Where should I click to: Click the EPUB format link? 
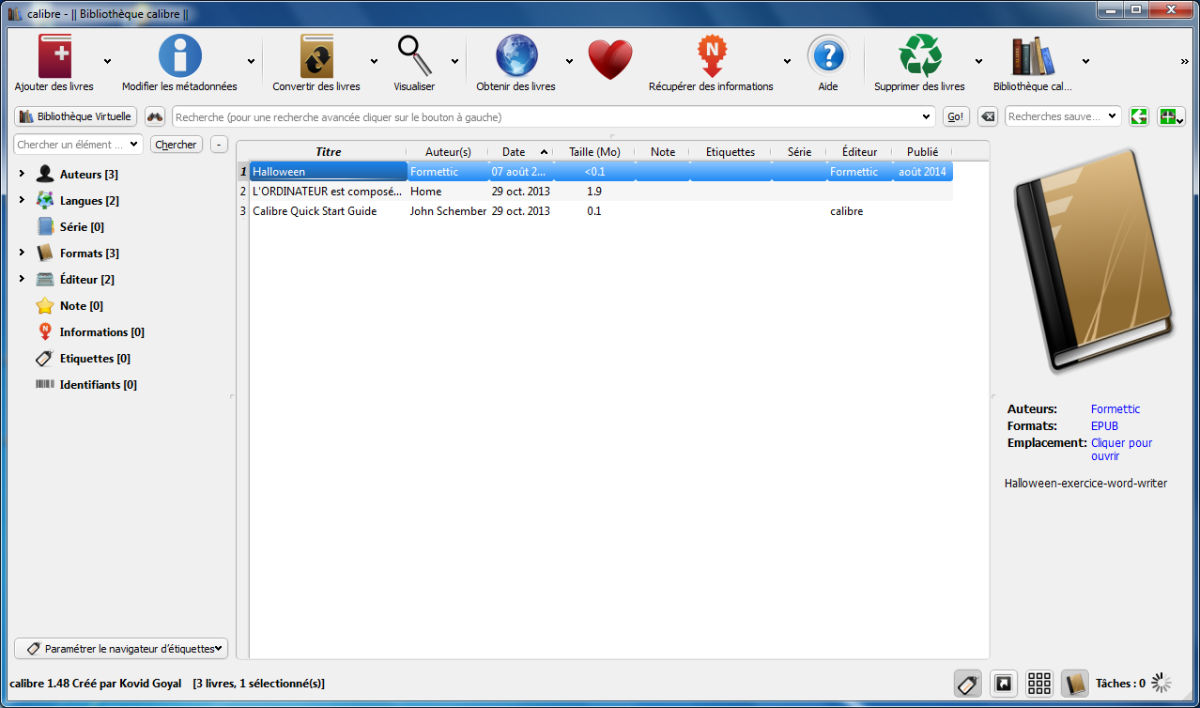pyautogui.click(x=1104, y=426)
